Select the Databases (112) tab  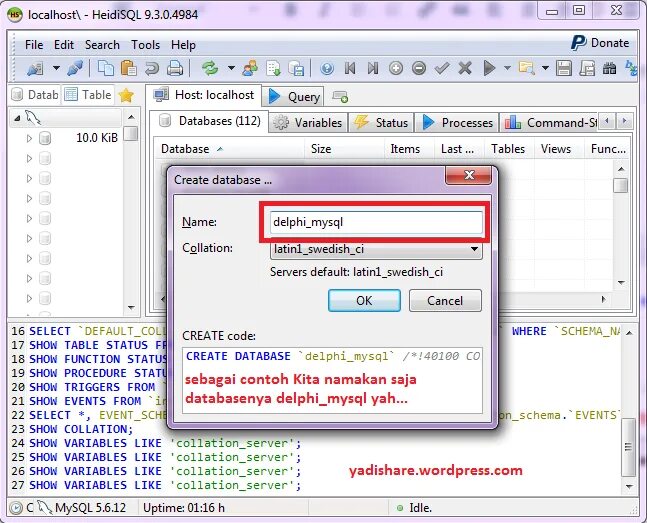pos(209,121)
